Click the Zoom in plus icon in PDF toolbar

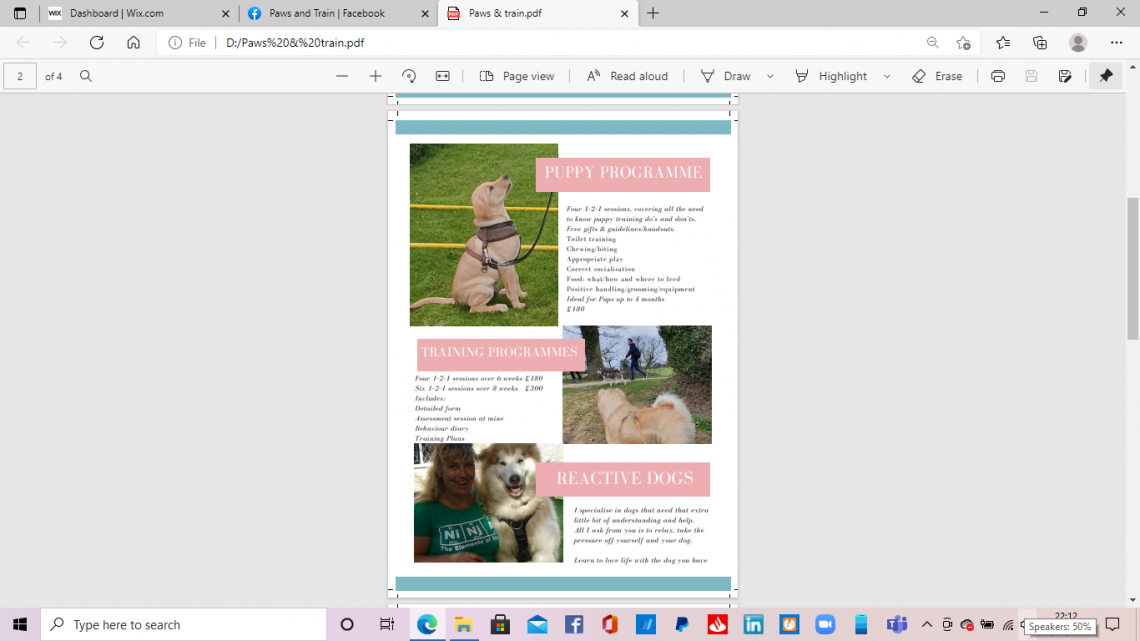(375, 76)
